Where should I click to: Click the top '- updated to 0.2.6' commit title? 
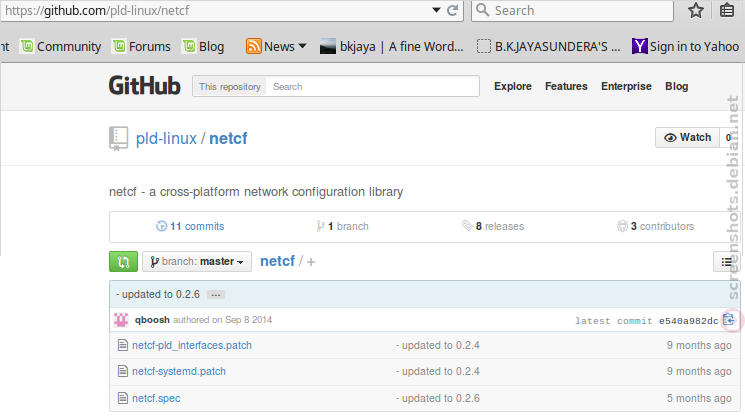point(158,294)
